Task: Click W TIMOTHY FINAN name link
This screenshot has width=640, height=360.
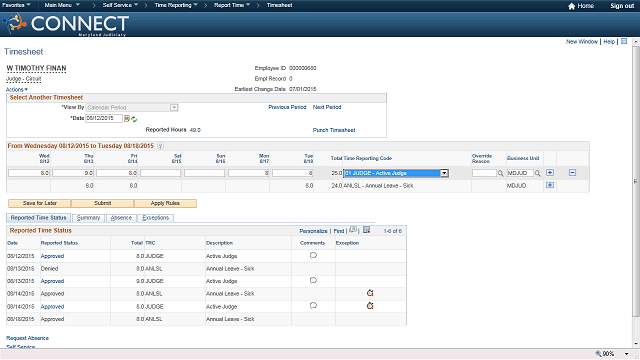Action: pos(36,68)
